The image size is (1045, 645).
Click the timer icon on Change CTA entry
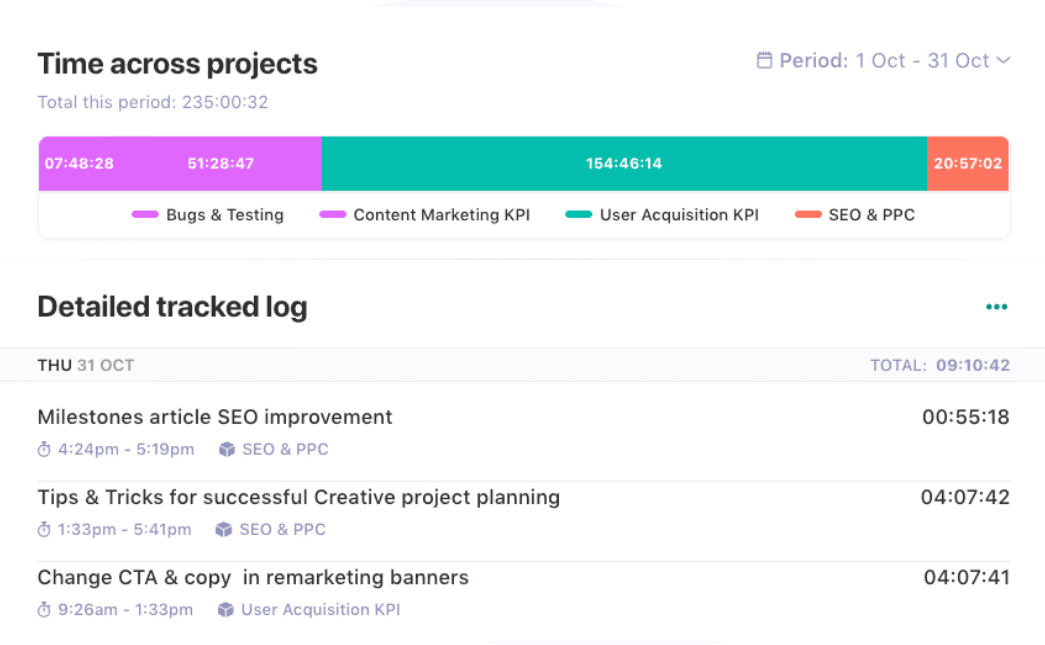click(44, 609)
